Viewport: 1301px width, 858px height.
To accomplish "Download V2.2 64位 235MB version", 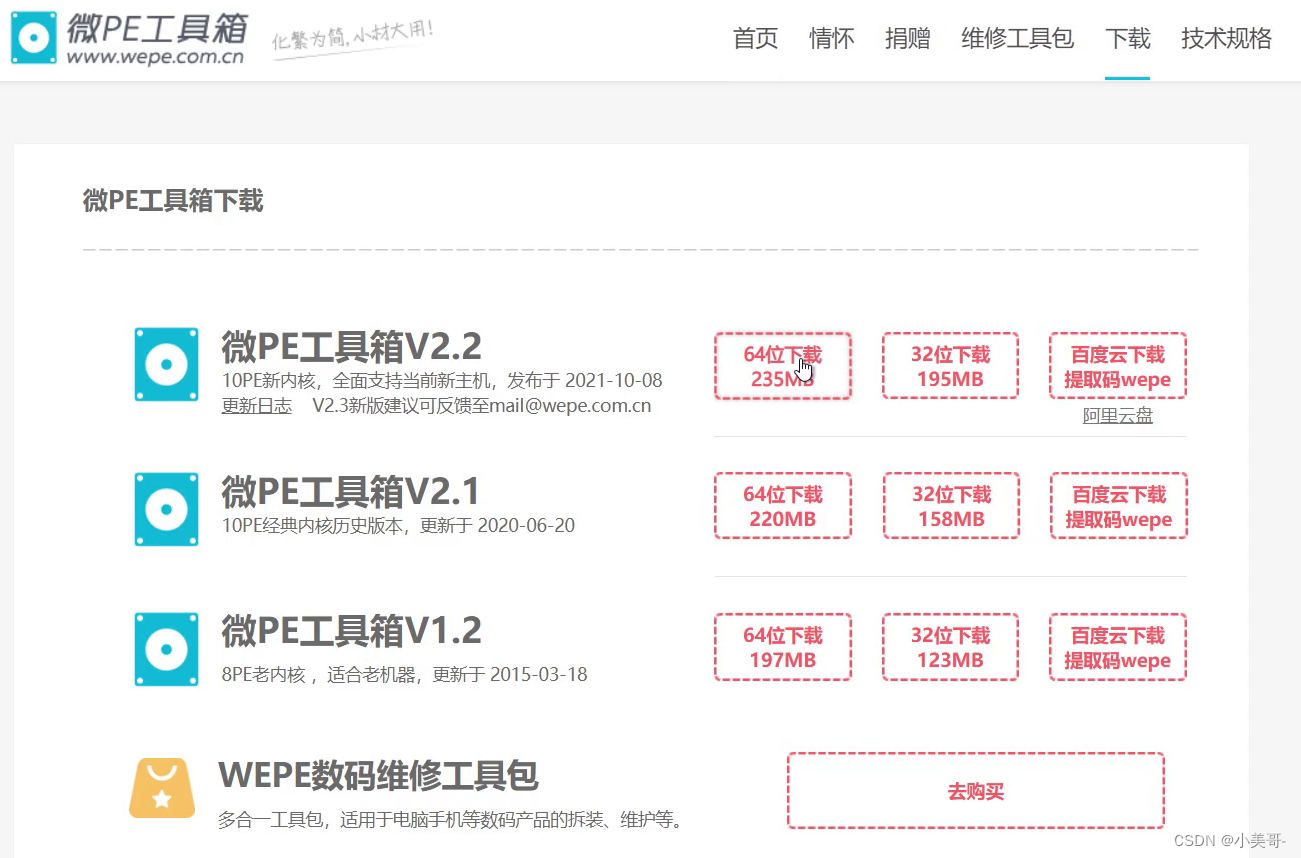I will click(782, 366).
